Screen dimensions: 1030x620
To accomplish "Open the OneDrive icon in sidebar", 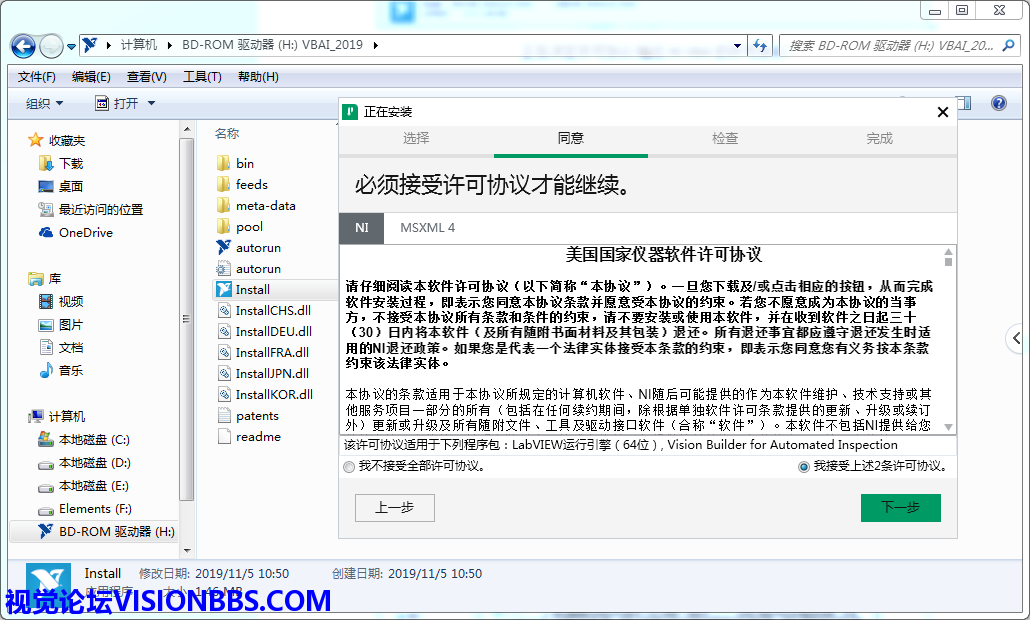I will 46,233.
